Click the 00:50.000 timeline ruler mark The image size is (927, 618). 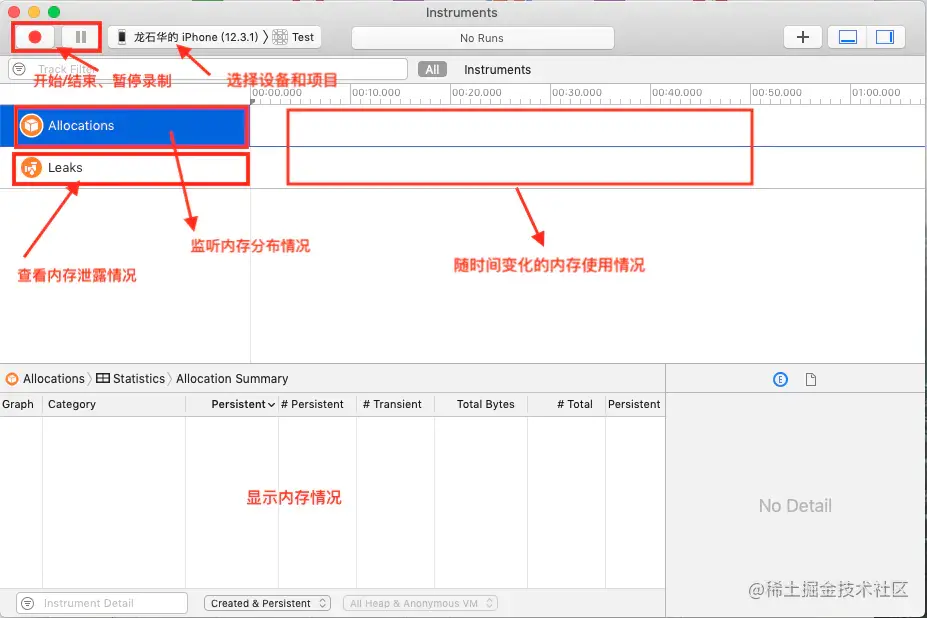pos(777,93)
